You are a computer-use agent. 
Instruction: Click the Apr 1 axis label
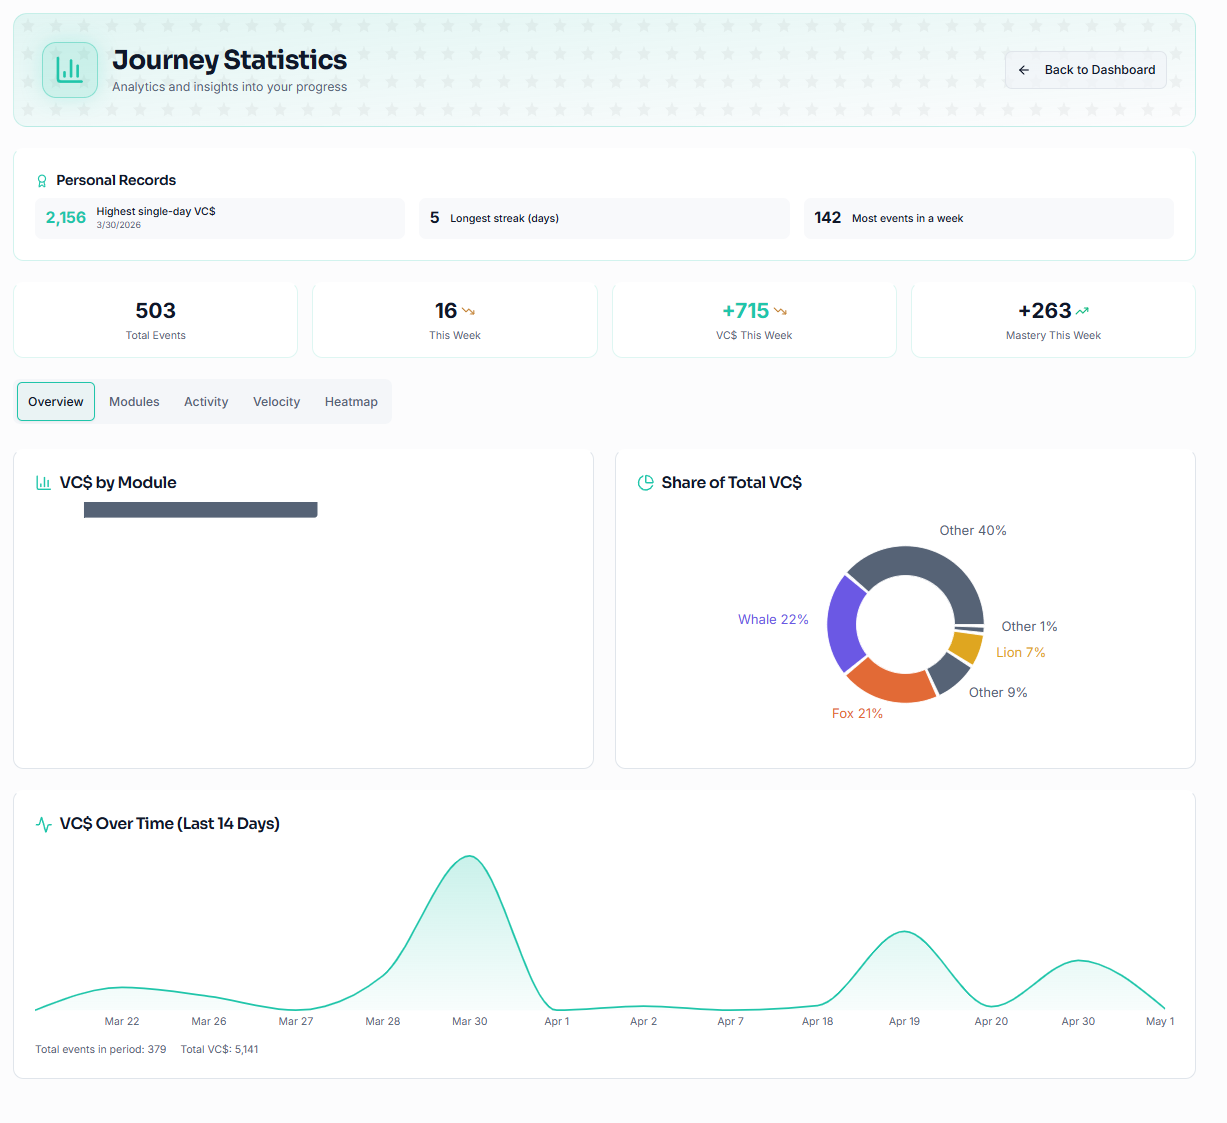[557, 1022]
